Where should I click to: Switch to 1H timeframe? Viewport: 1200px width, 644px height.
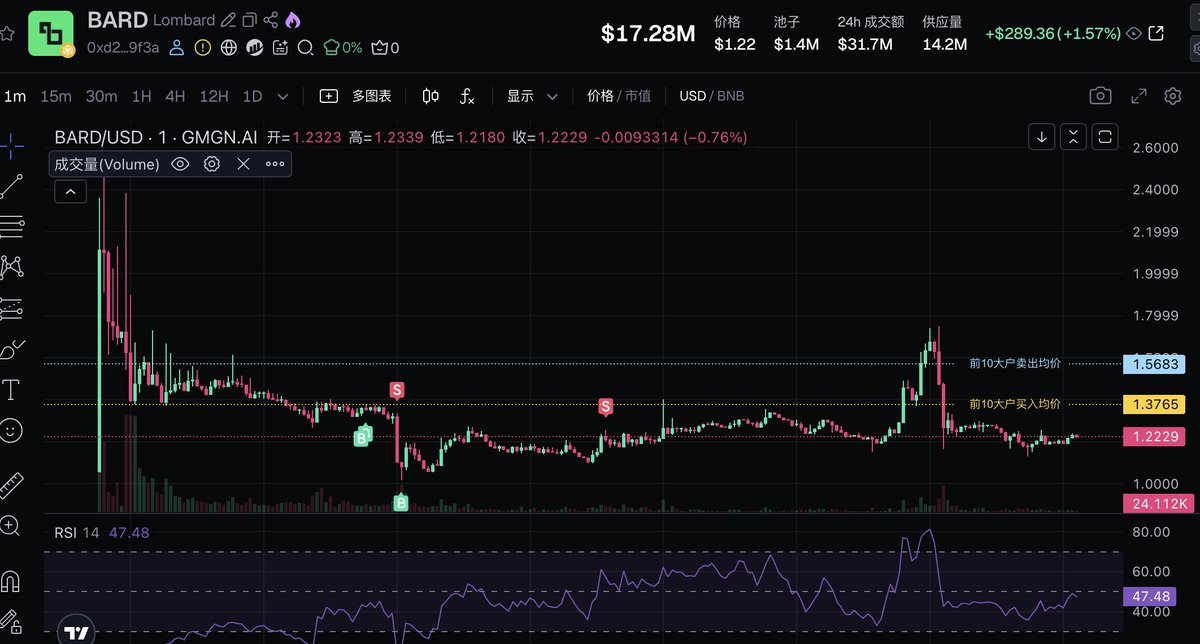[141, 96]
